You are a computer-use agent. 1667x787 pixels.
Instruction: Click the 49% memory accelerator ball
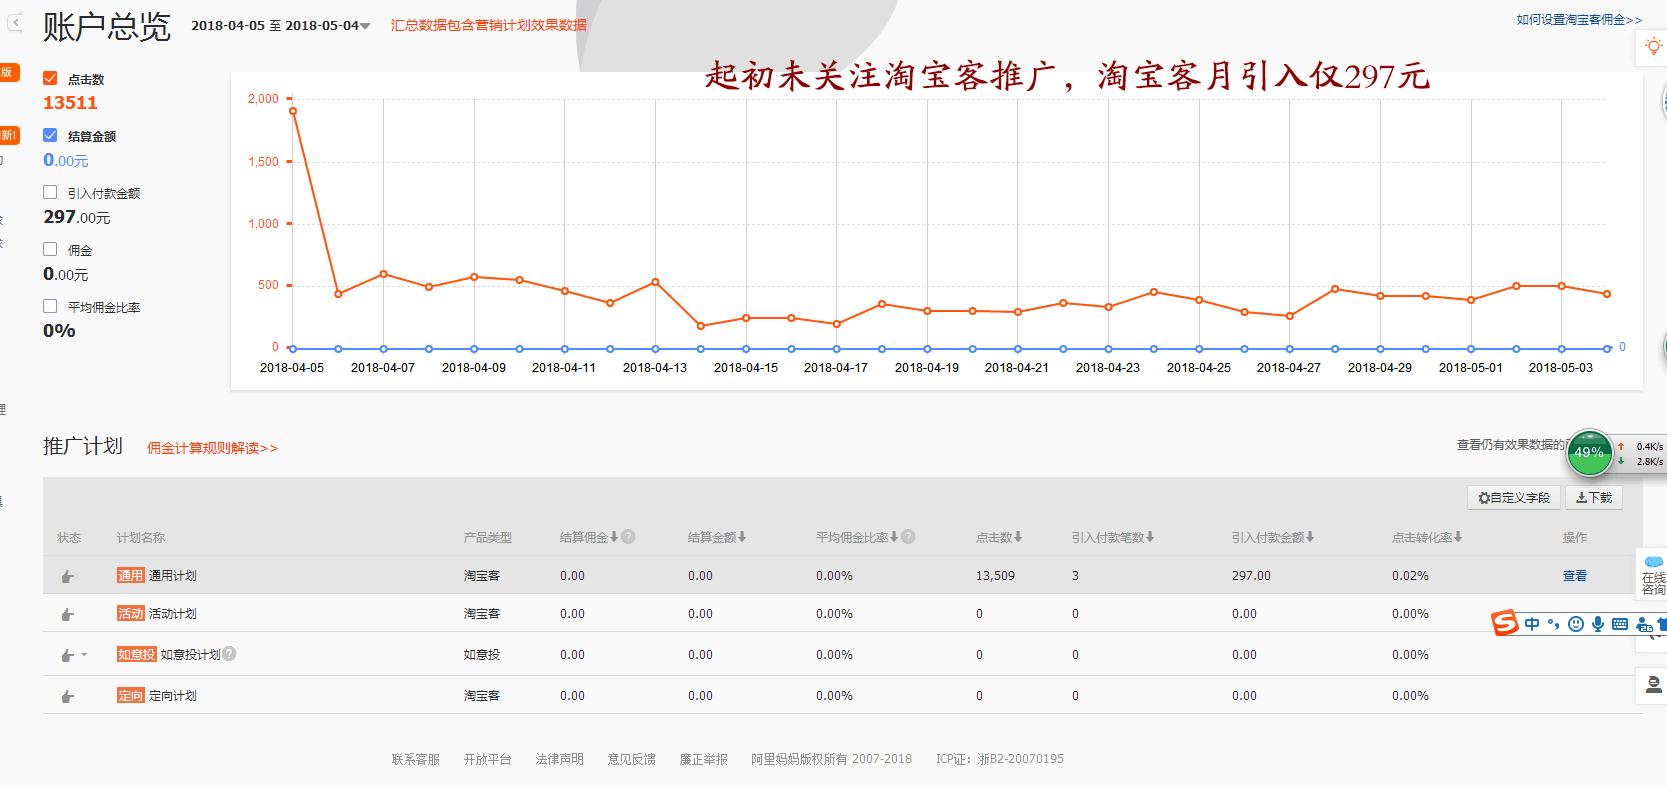(x=1589, y=453)
